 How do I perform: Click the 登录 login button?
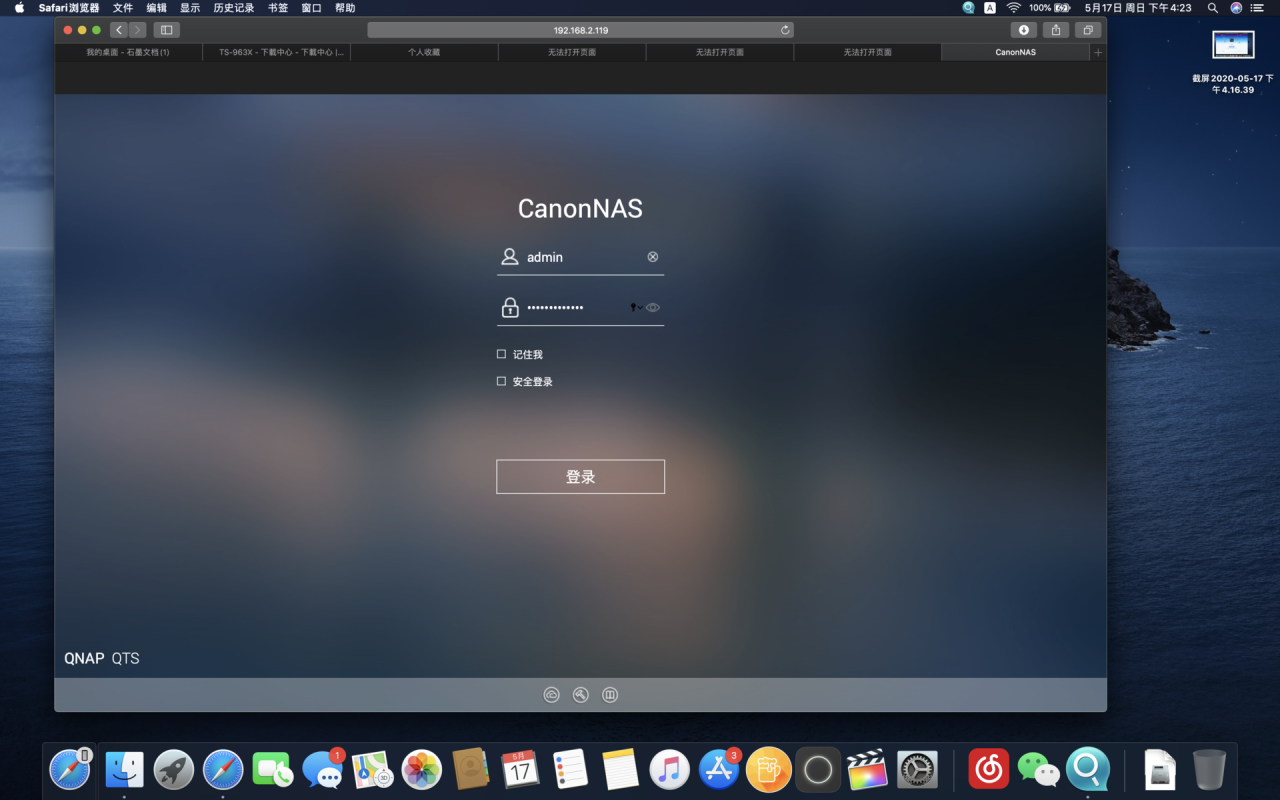(580, 477)
